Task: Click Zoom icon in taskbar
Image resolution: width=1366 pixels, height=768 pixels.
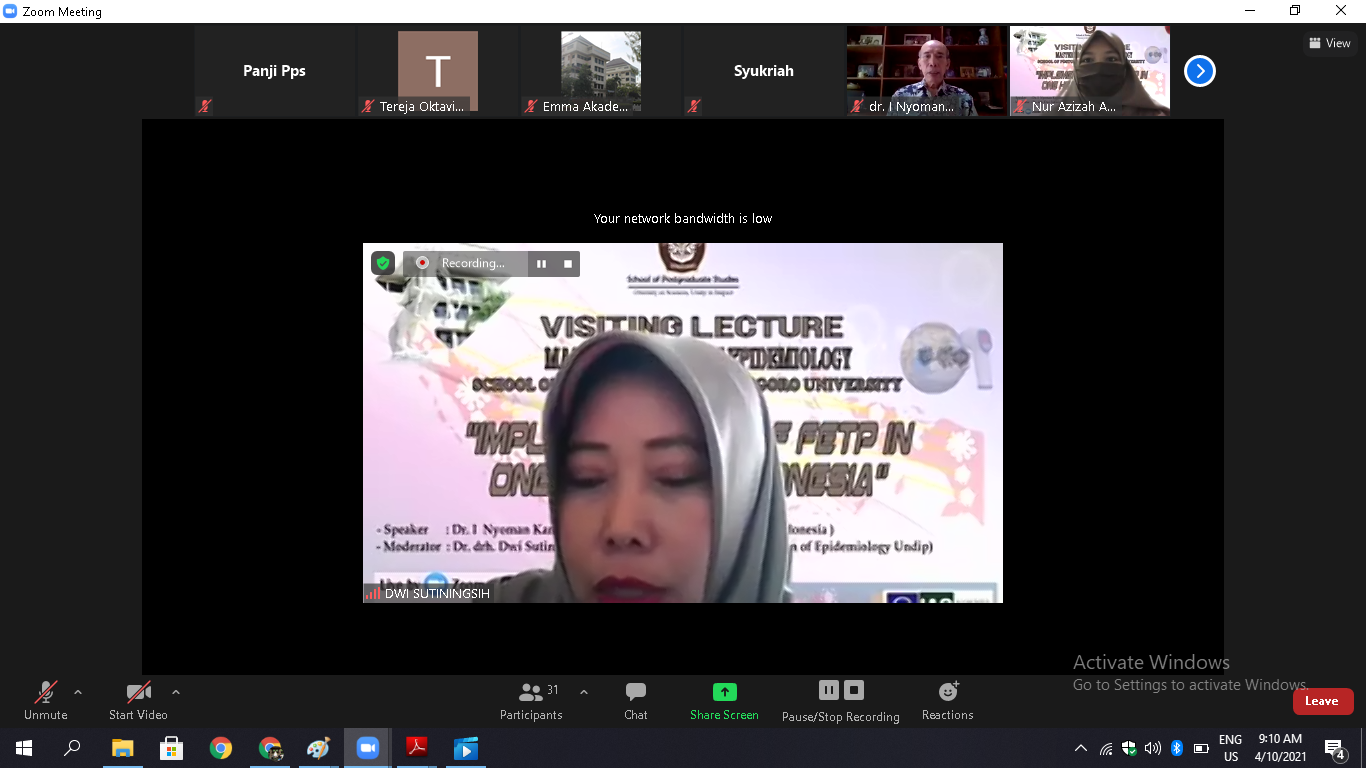Action: click(x=368, y=748)
